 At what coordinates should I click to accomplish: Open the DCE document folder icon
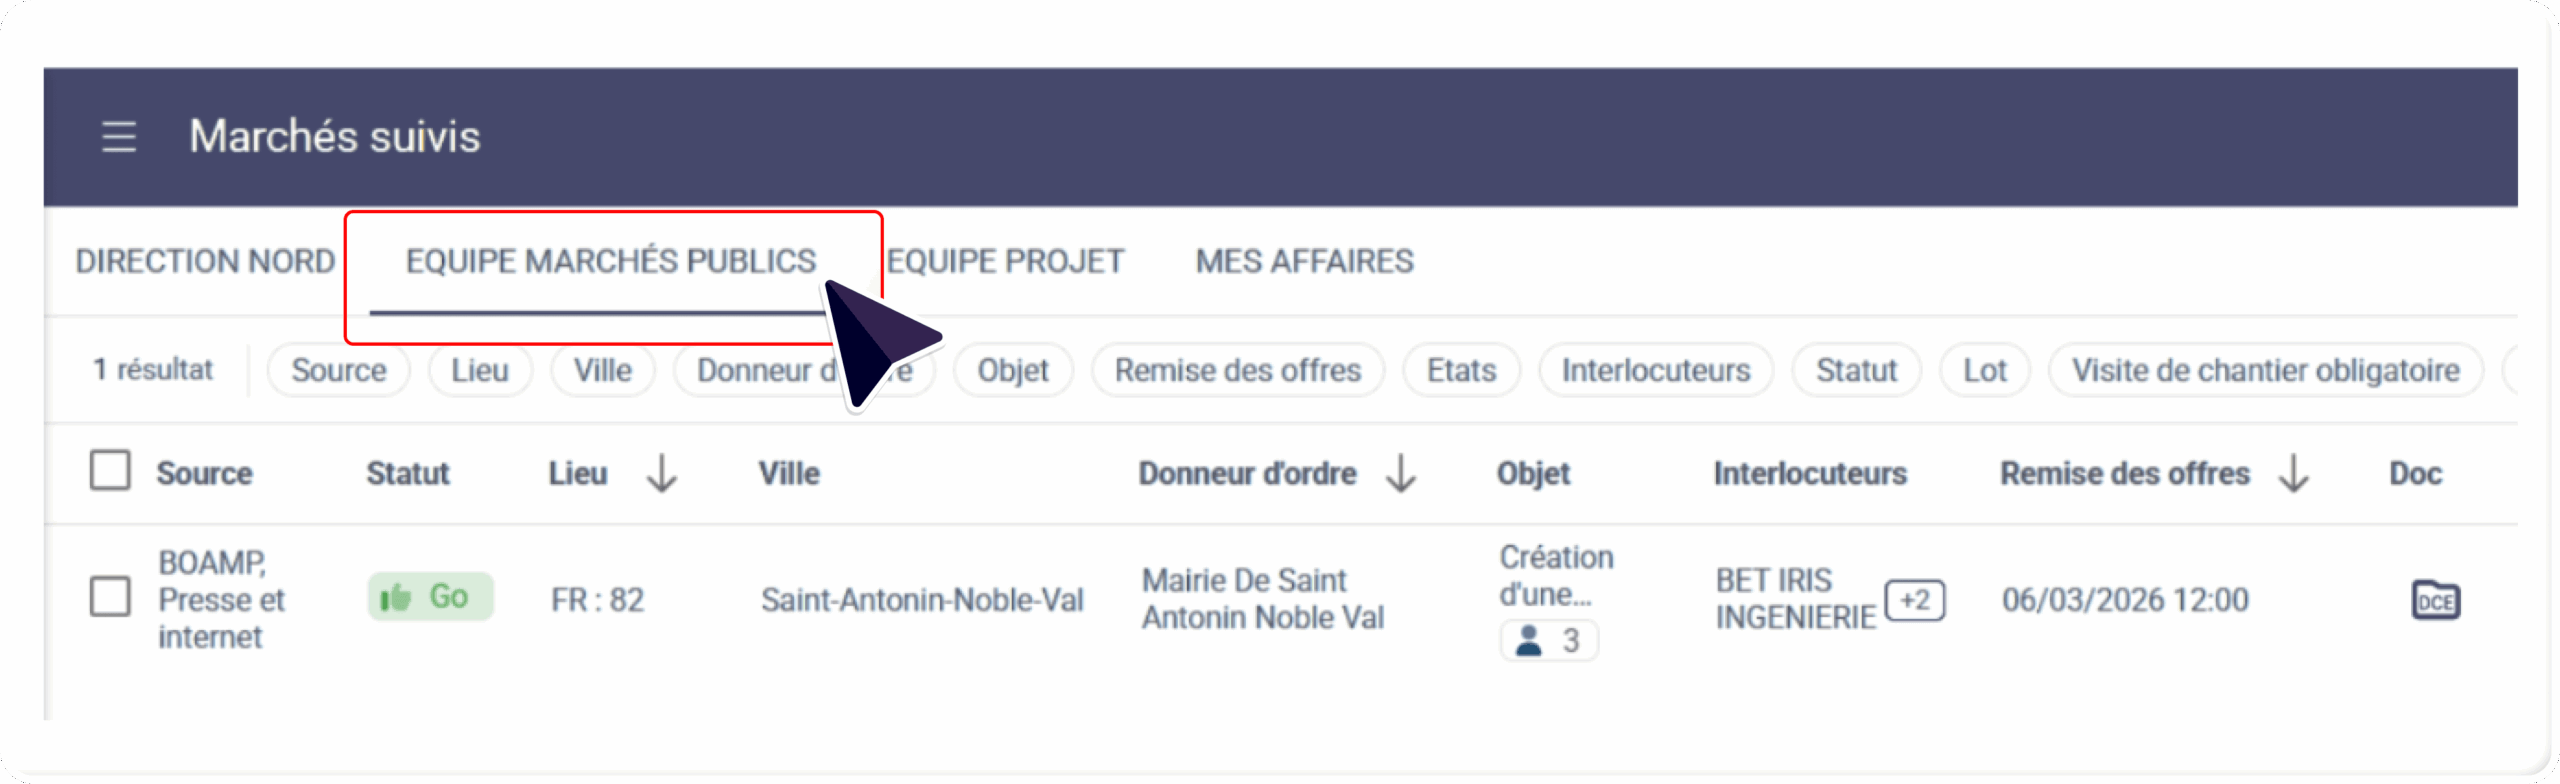2435,600
